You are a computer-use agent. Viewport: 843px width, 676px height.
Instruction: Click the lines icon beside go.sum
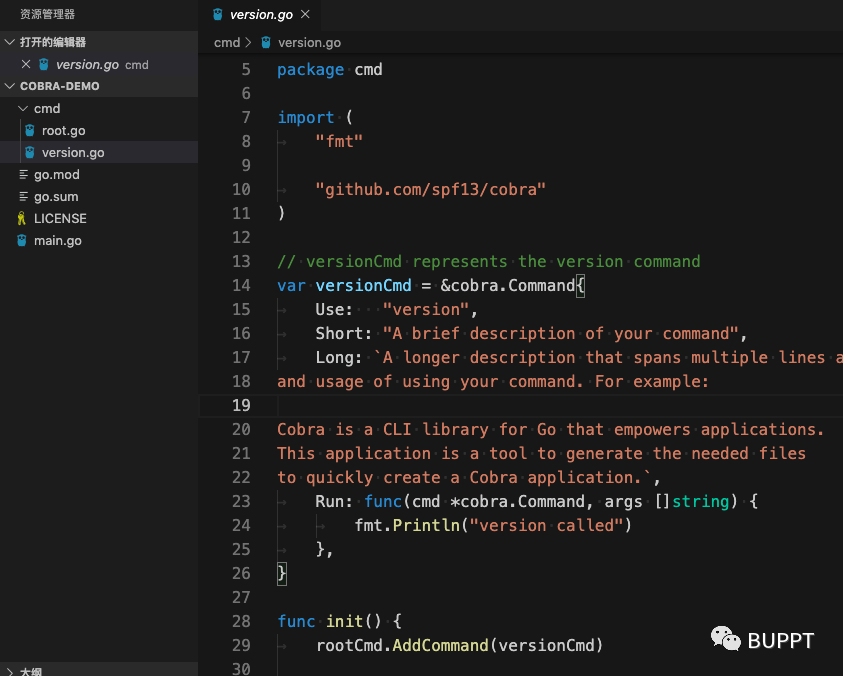pyautogui.click(x=23, y=196)
